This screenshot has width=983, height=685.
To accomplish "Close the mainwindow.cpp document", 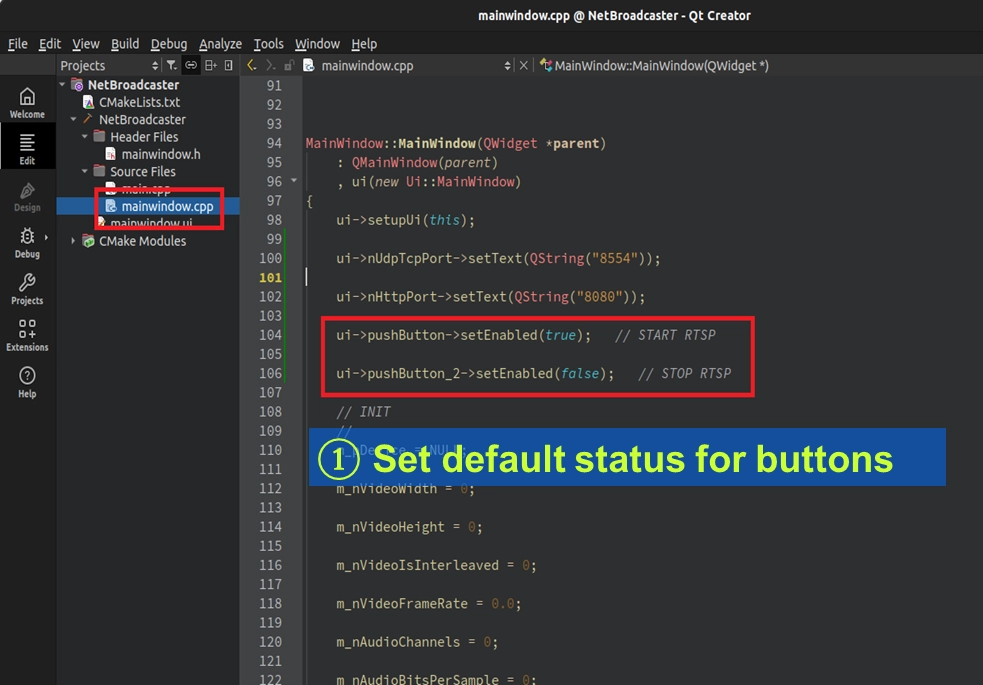I will [523, 65].
